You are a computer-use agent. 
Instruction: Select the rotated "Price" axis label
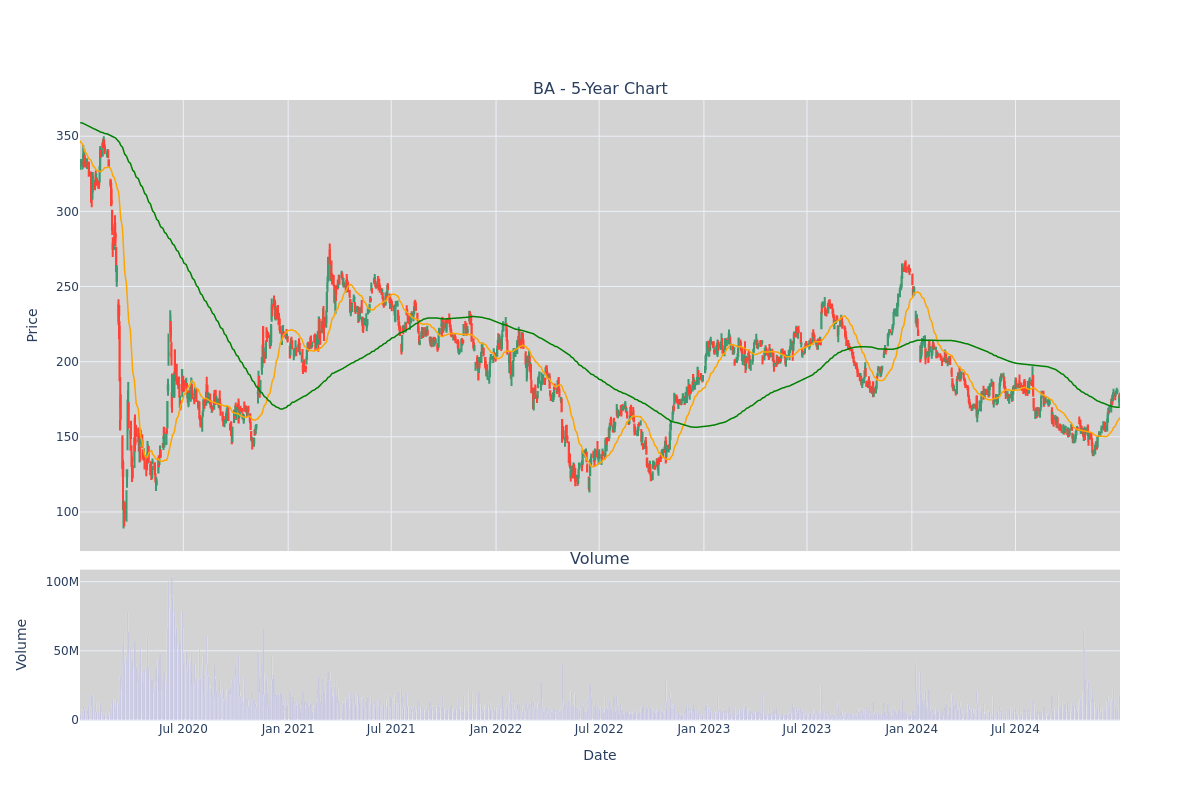pyautogui.click(x=33, y=325)
